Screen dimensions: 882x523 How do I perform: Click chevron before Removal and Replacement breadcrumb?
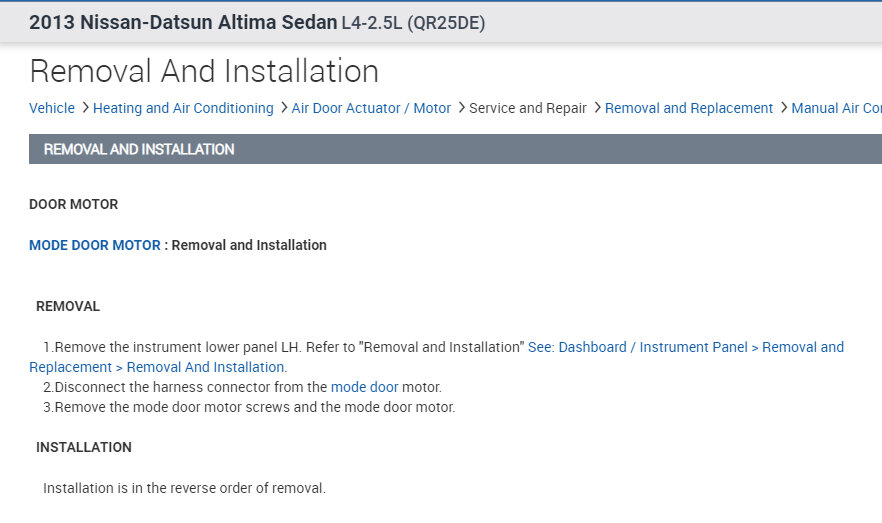point(596,108)
